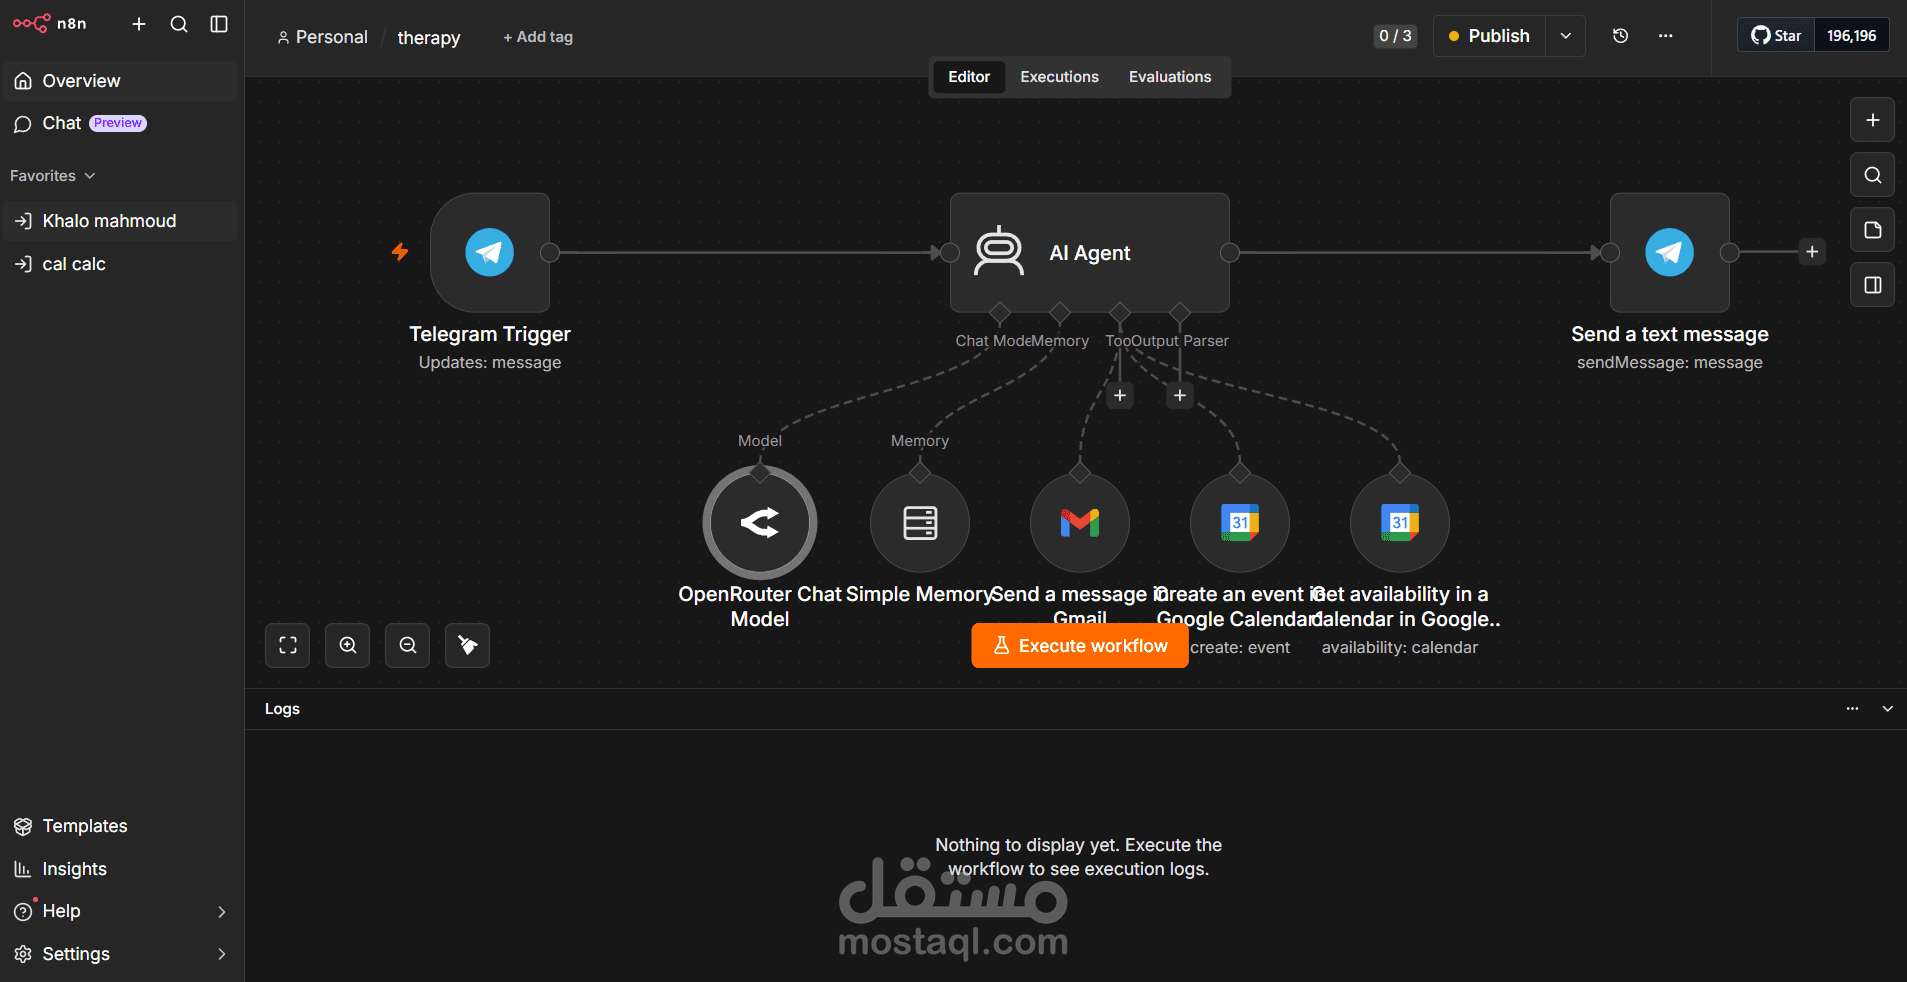This screenshot has width=1907, height=982.
Task: Open Insights in sidebar
Action: point(120,869)
